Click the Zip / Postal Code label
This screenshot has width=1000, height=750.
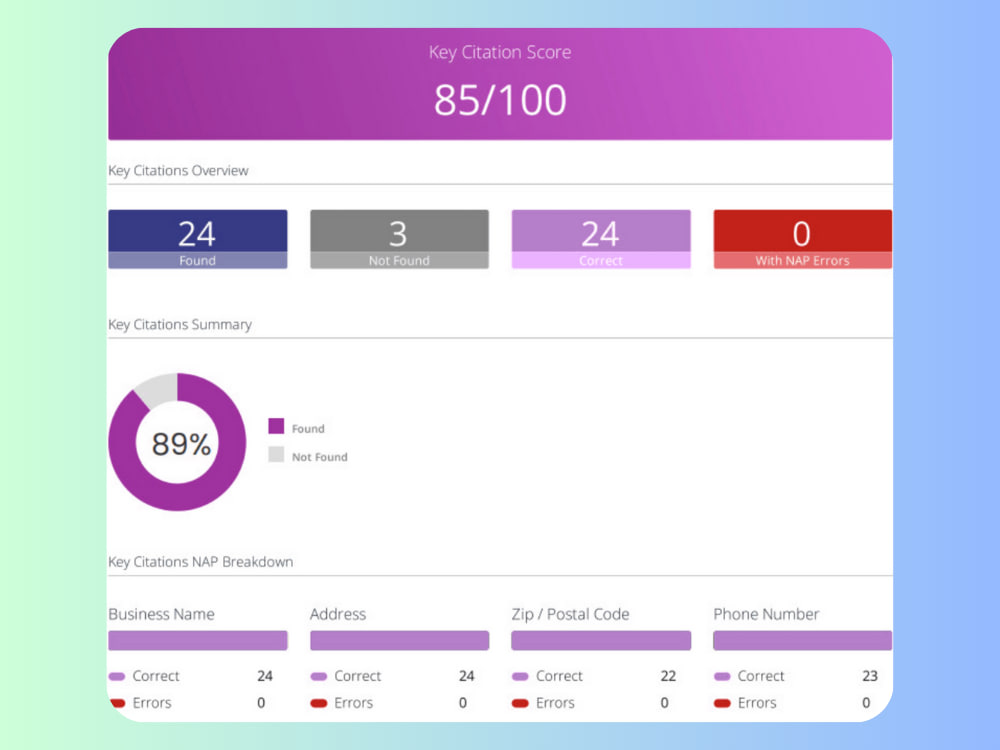pyautogui.click(x=570, y=614)
